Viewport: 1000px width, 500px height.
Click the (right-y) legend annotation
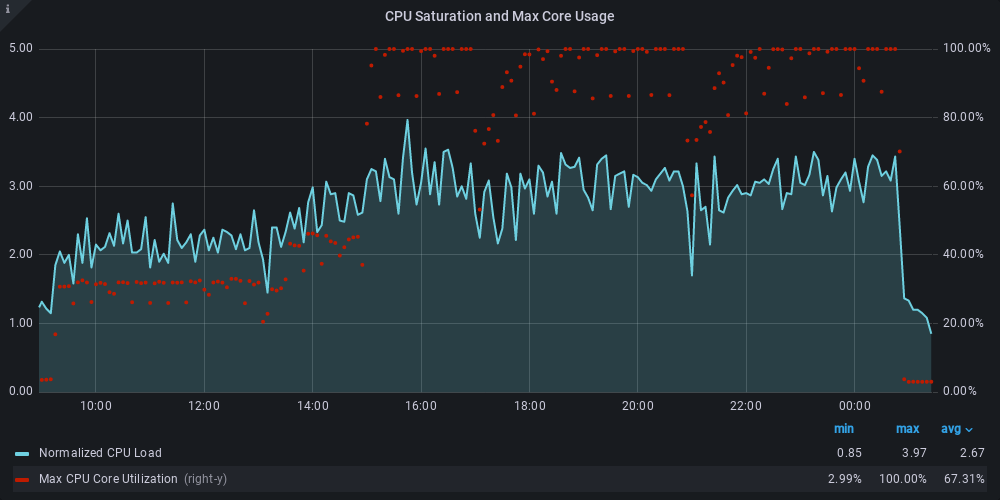coord(205,479)
